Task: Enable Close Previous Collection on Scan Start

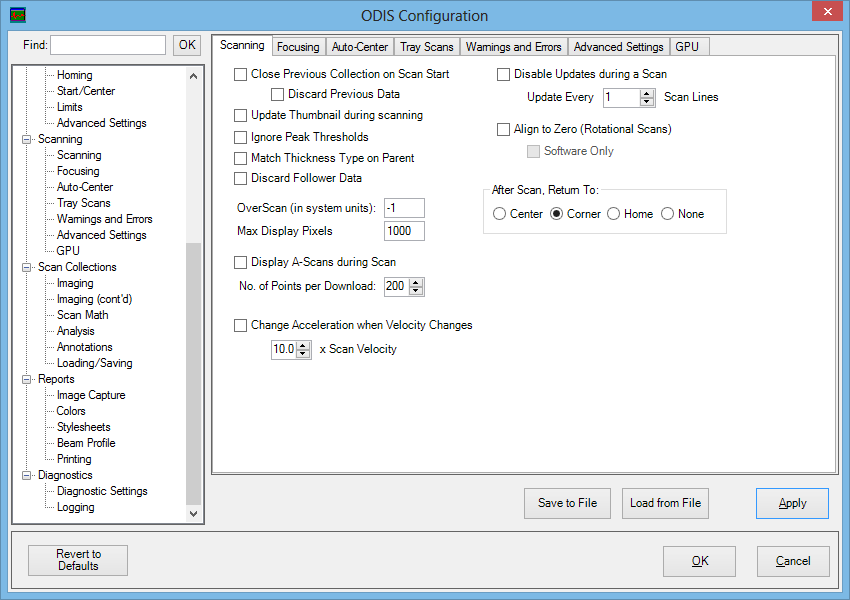Action: 240,74
